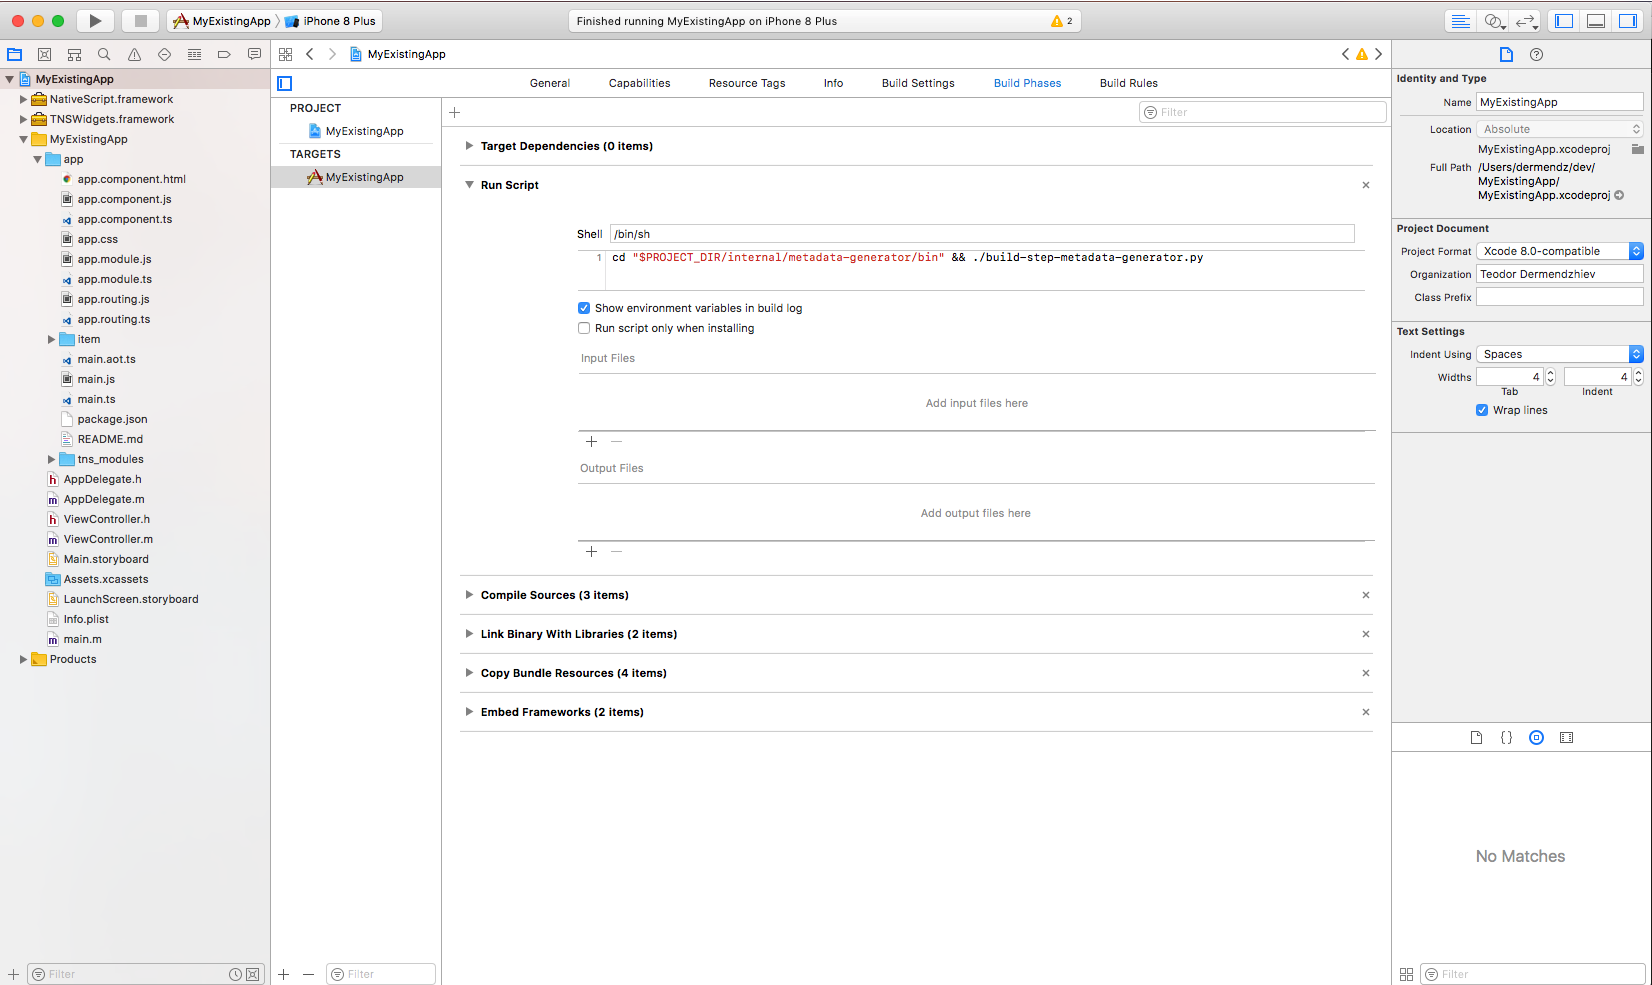Open the Issue navigator warning icon
This screenshot has width=1652, height=985.
click(134, 54)
